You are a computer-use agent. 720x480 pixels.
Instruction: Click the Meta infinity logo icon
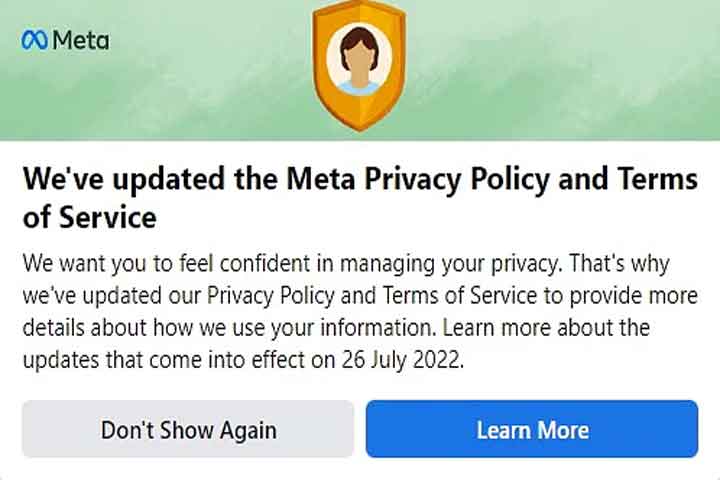click(34, 41)
